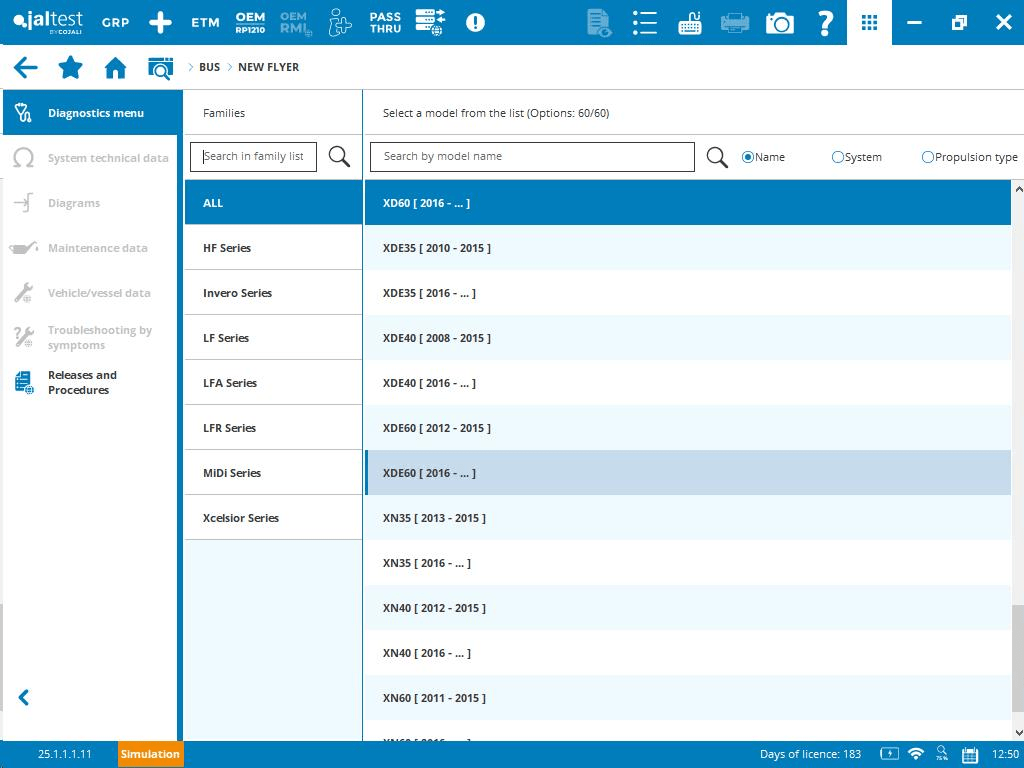The width and height of the screenshot is (1024, 768).
Task: Collapse the left sidebar with chevron
Action: (x=24, y=698)
